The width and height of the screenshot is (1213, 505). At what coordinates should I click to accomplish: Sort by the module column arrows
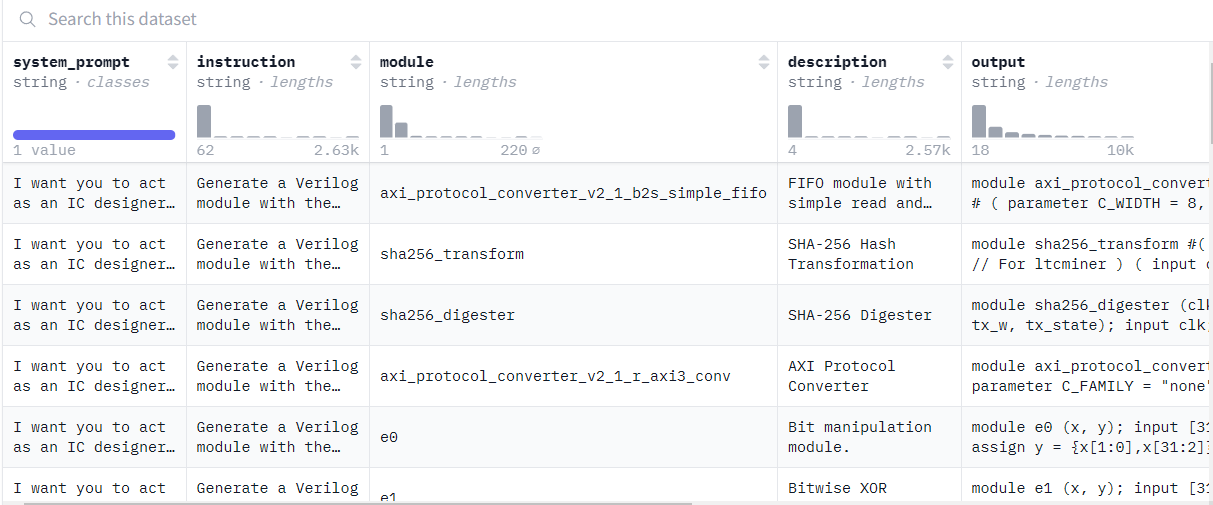tap(765, 62)
